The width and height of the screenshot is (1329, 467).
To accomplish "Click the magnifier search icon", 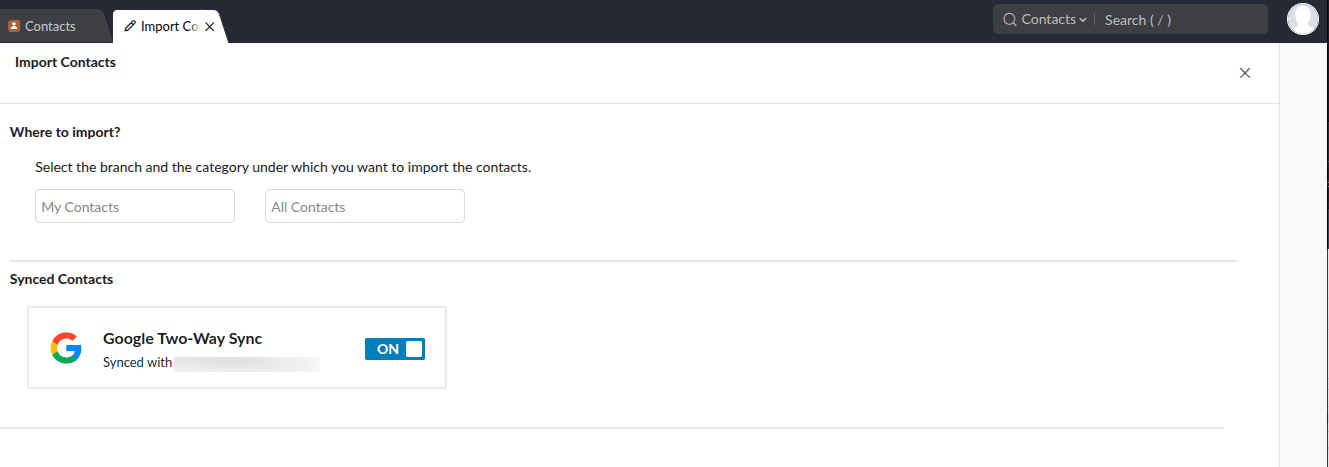I will (x=1010, y=20).
